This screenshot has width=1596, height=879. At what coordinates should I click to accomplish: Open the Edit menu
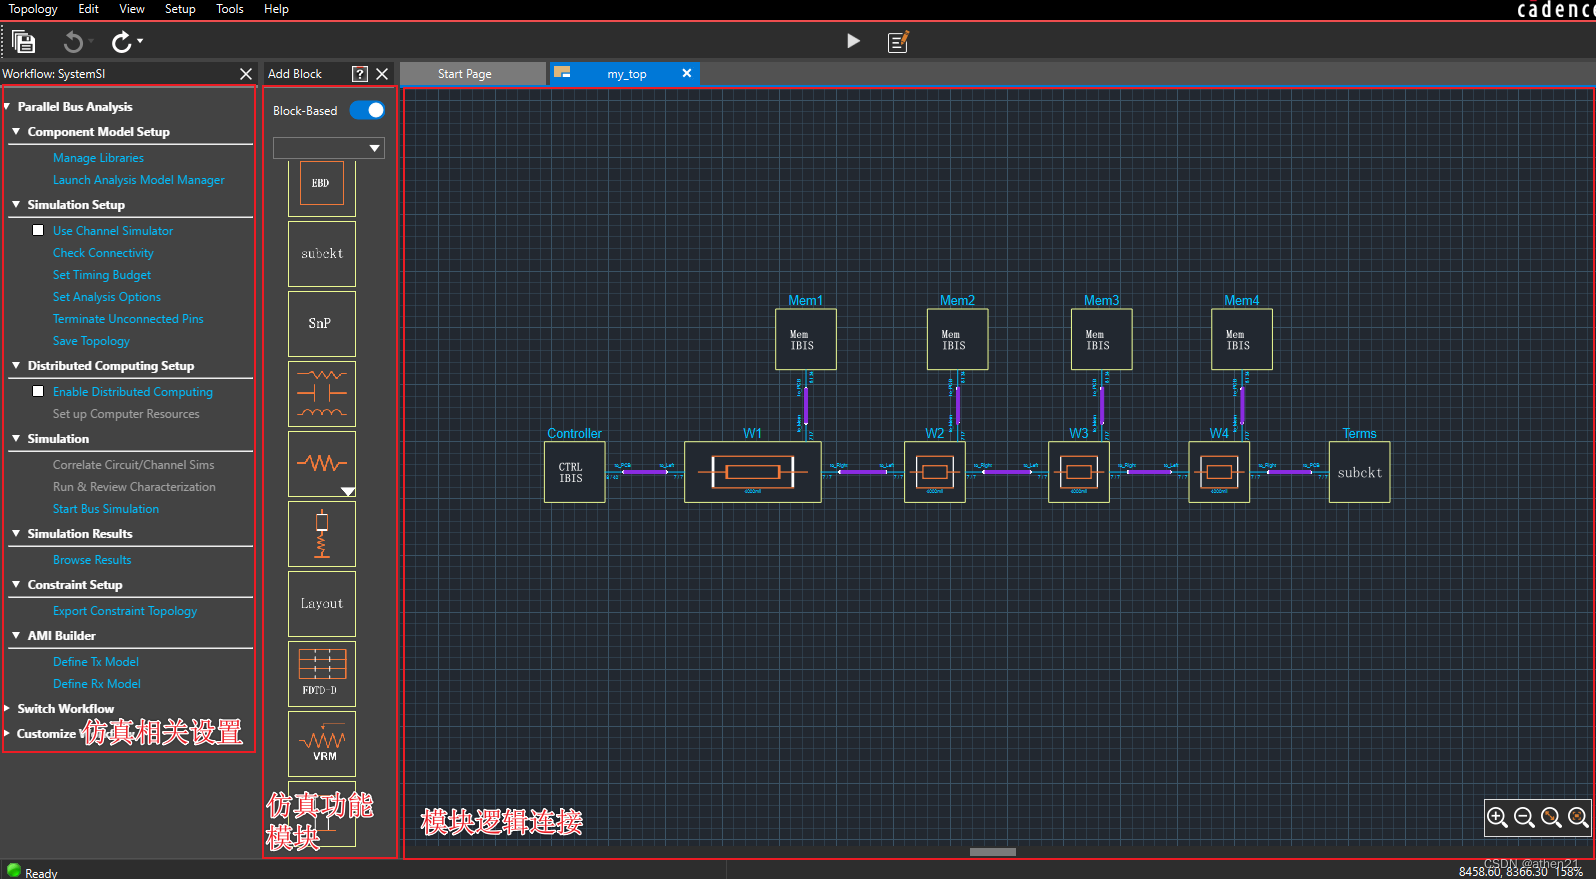tap(89, 9)
